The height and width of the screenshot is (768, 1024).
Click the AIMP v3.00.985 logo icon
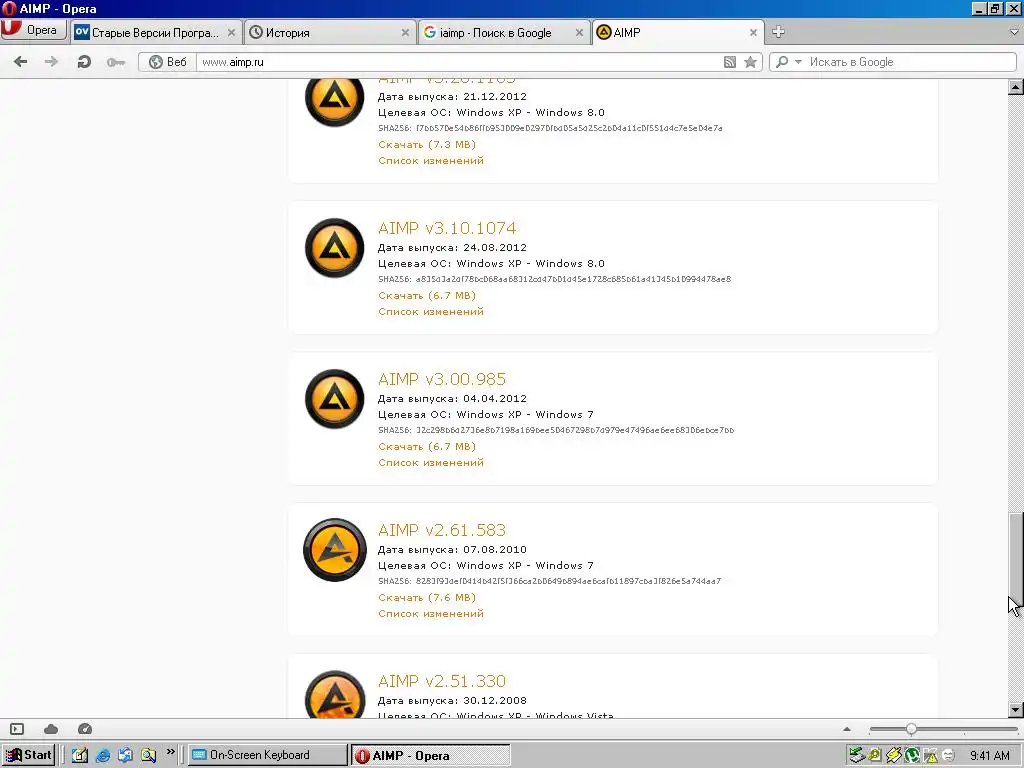[x=334, y=399]
